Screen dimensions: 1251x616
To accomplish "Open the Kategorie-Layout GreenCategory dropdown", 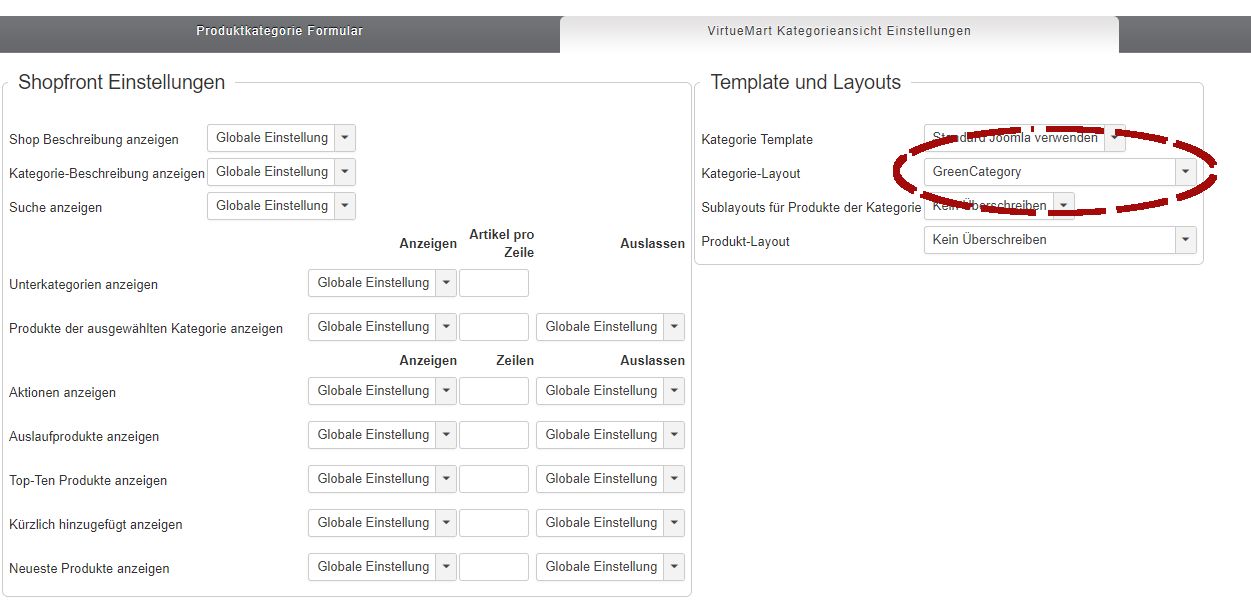I will [1059, 172].
